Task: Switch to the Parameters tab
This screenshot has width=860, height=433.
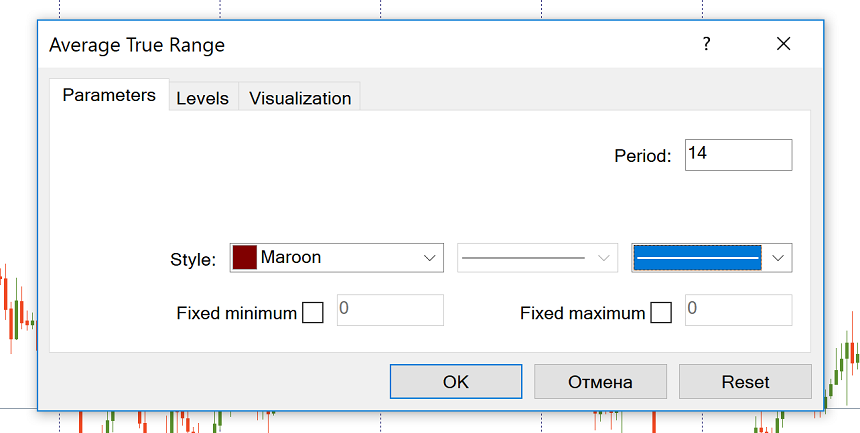Action: pyautogui.click(x=109, y=96)
